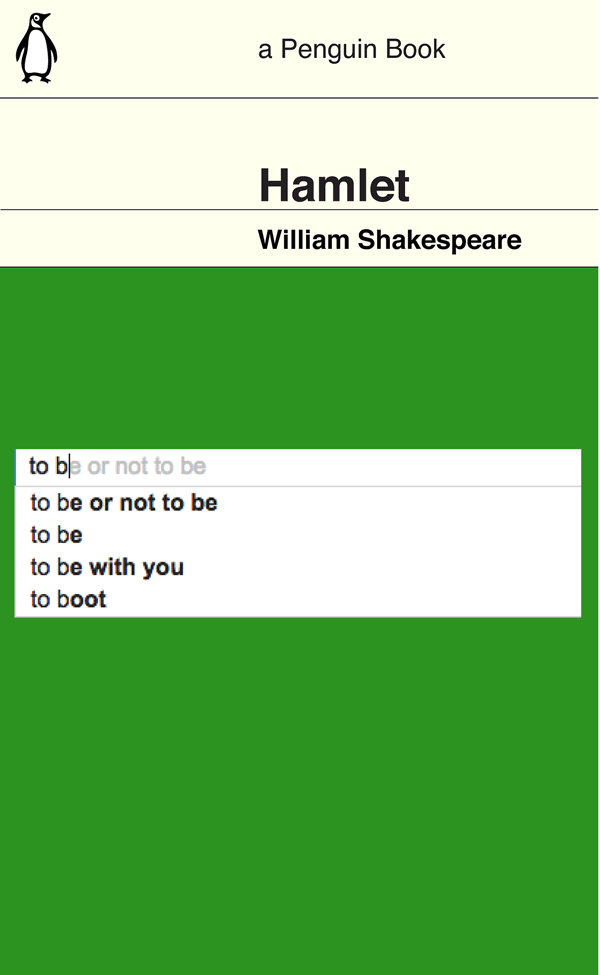Click the word 'William' in the author name
Viewport: 600px width, 975px height.
303,240
